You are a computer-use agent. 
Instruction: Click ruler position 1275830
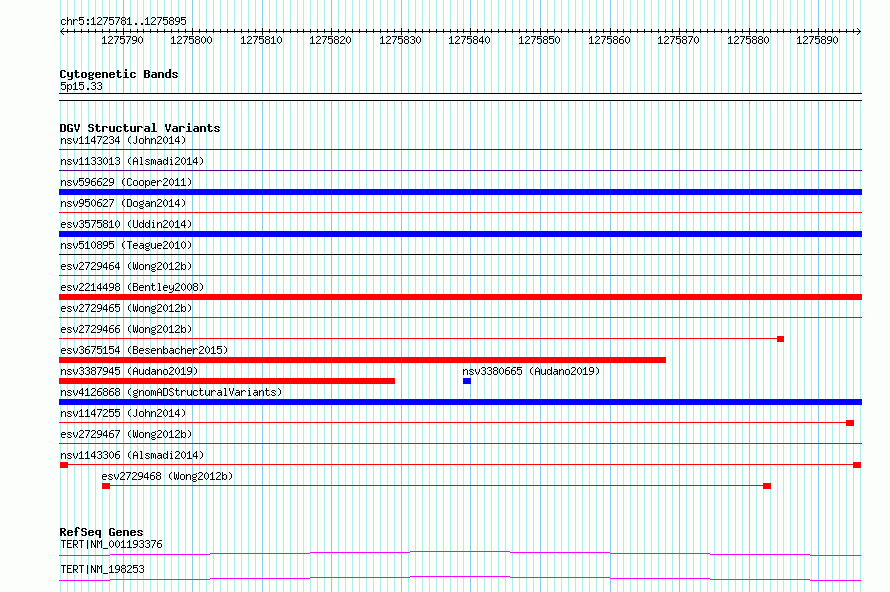pos(401,40)
